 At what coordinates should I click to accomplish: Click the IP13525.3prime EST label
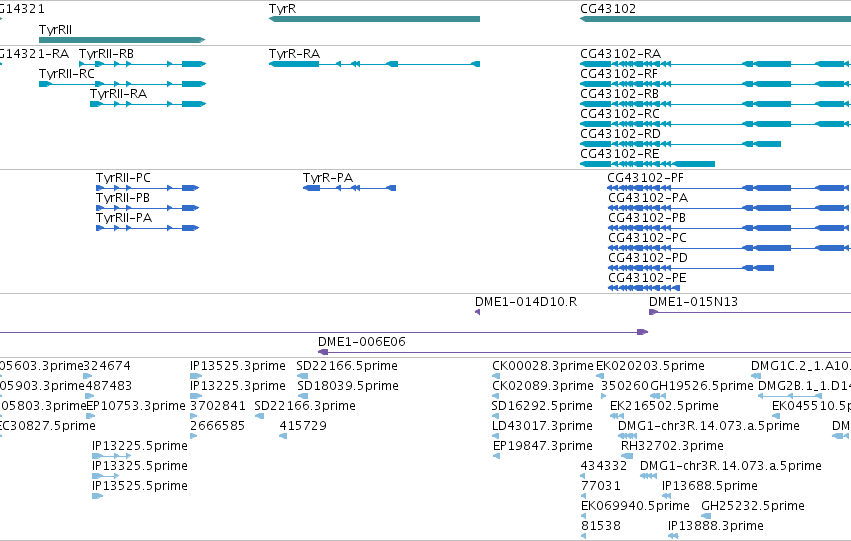pos(238,366)
